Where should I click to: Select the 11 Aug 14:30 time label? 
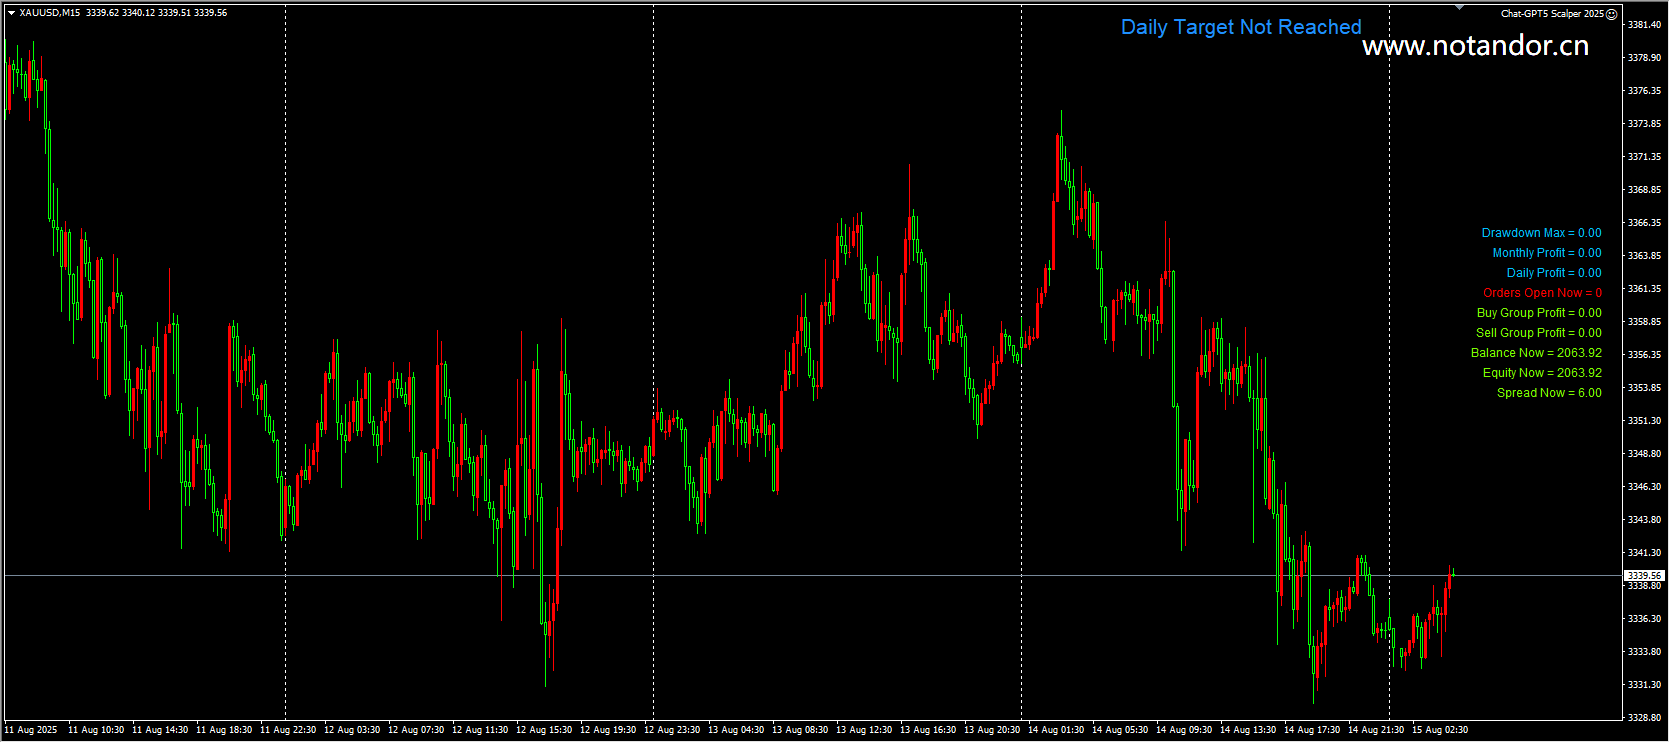[x=160, y=730]
